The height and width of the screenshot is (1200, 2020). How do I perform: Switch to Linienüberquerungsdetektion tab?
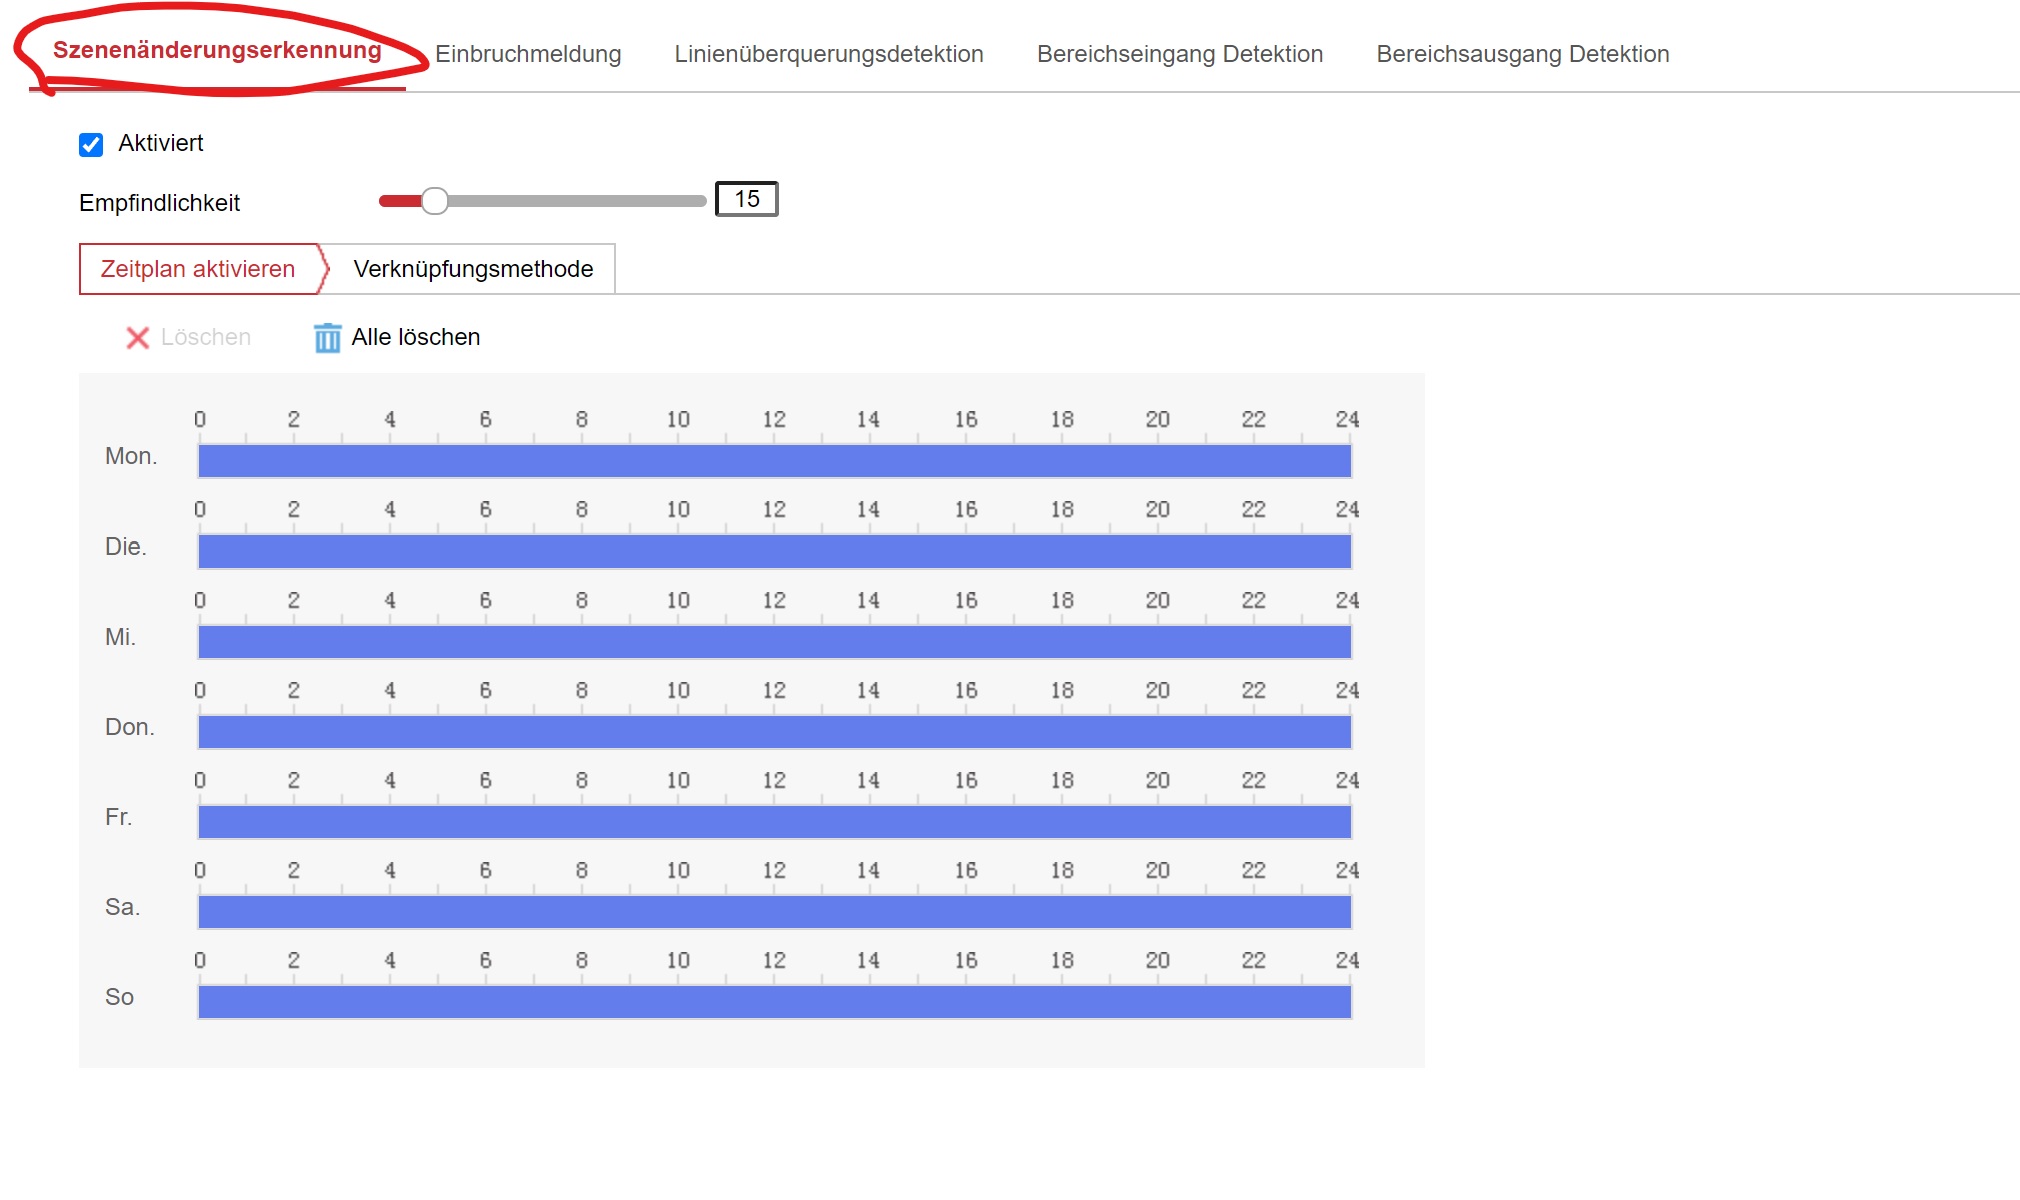tap(828, 54)
